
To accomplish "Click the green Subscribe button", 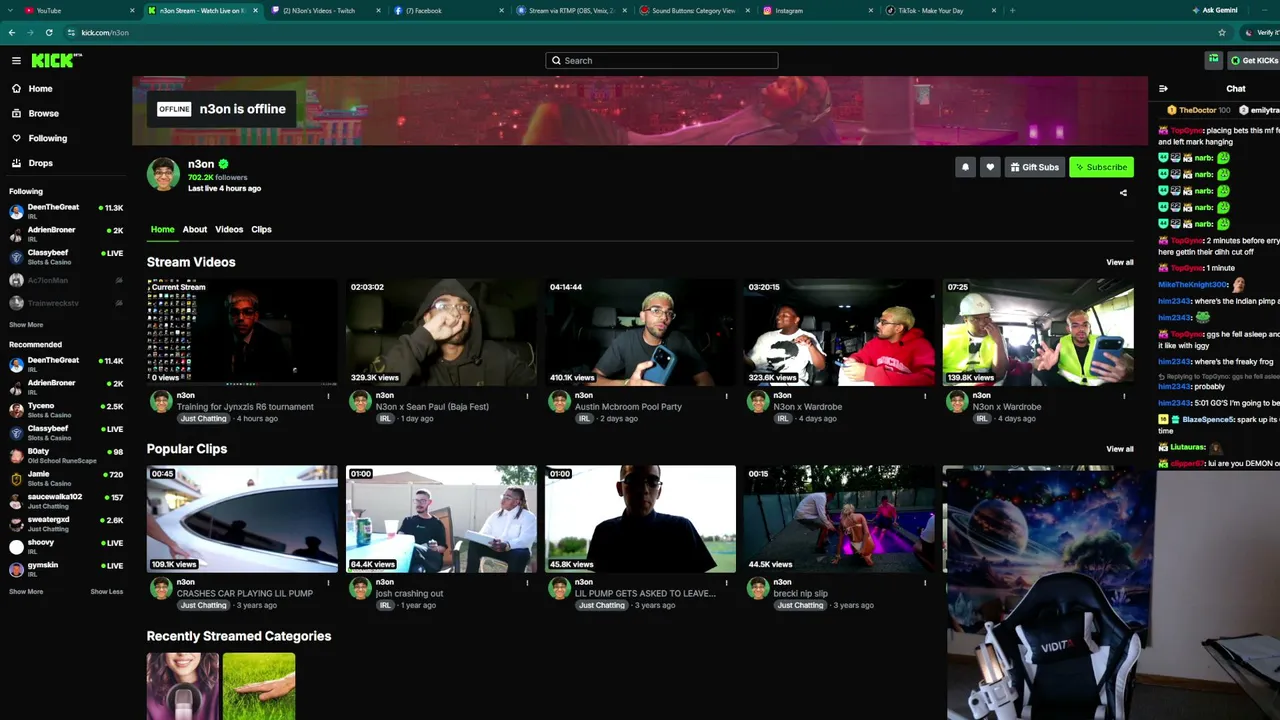I will point(1101,167).
